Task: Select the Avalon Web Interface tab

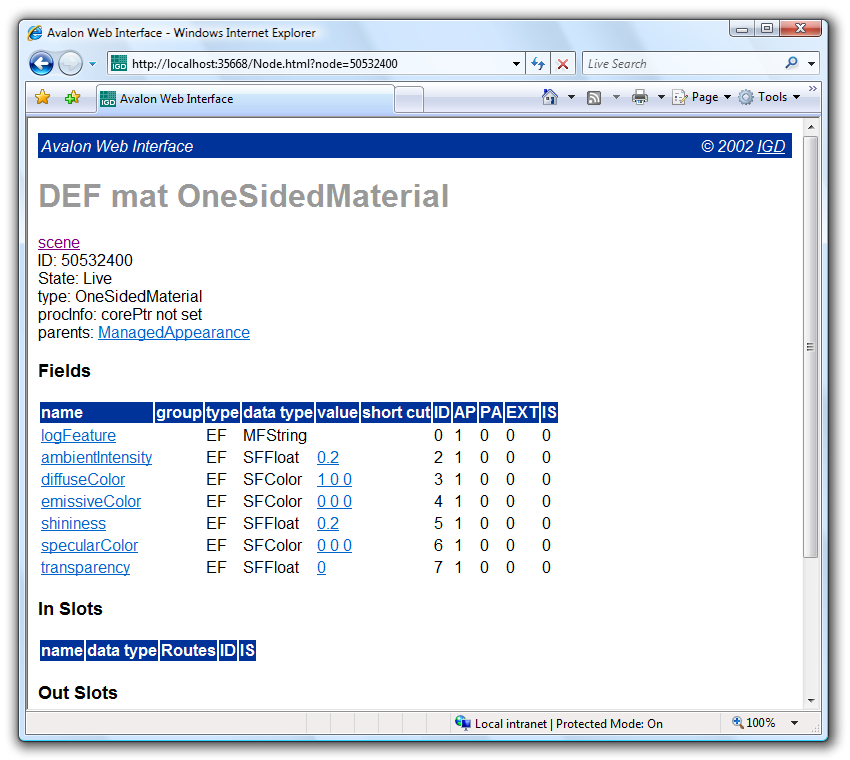Action: [245, 99]
